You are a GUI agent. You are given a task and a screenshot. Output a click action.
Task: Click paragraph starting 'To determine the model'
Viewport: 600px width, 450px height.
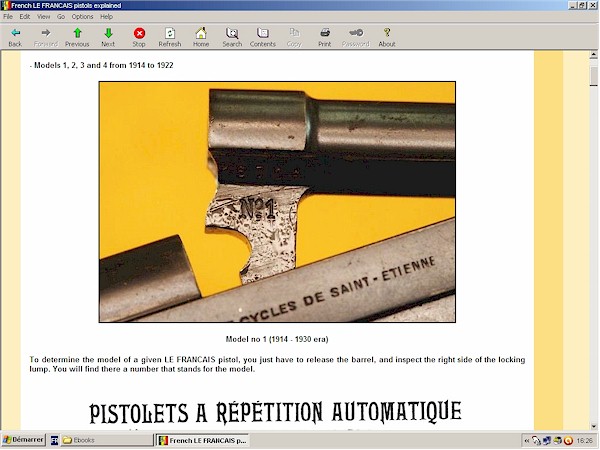point(277,364)
